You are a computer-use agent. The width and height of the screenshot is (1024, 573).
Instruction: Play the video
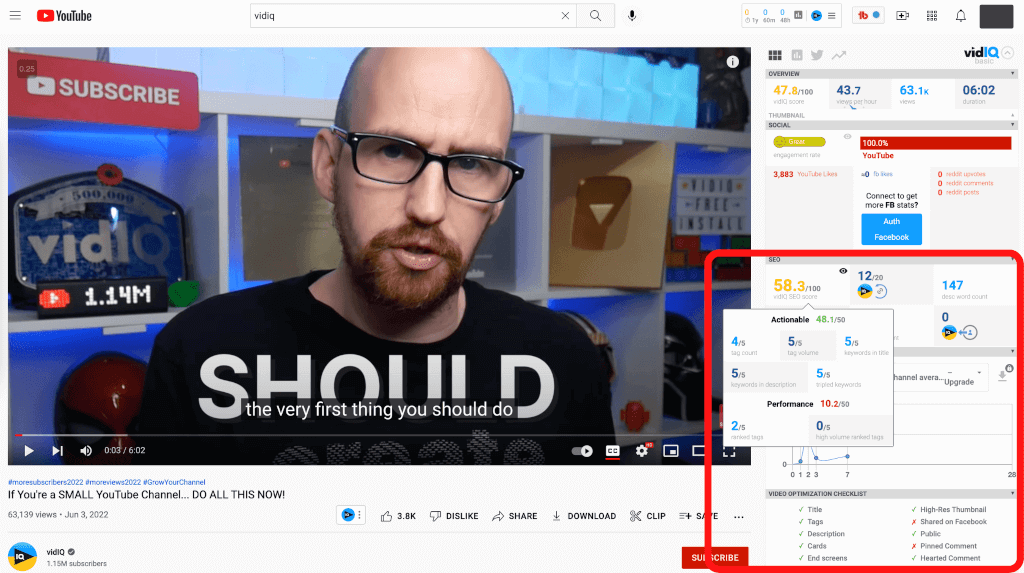click(28, 450)
